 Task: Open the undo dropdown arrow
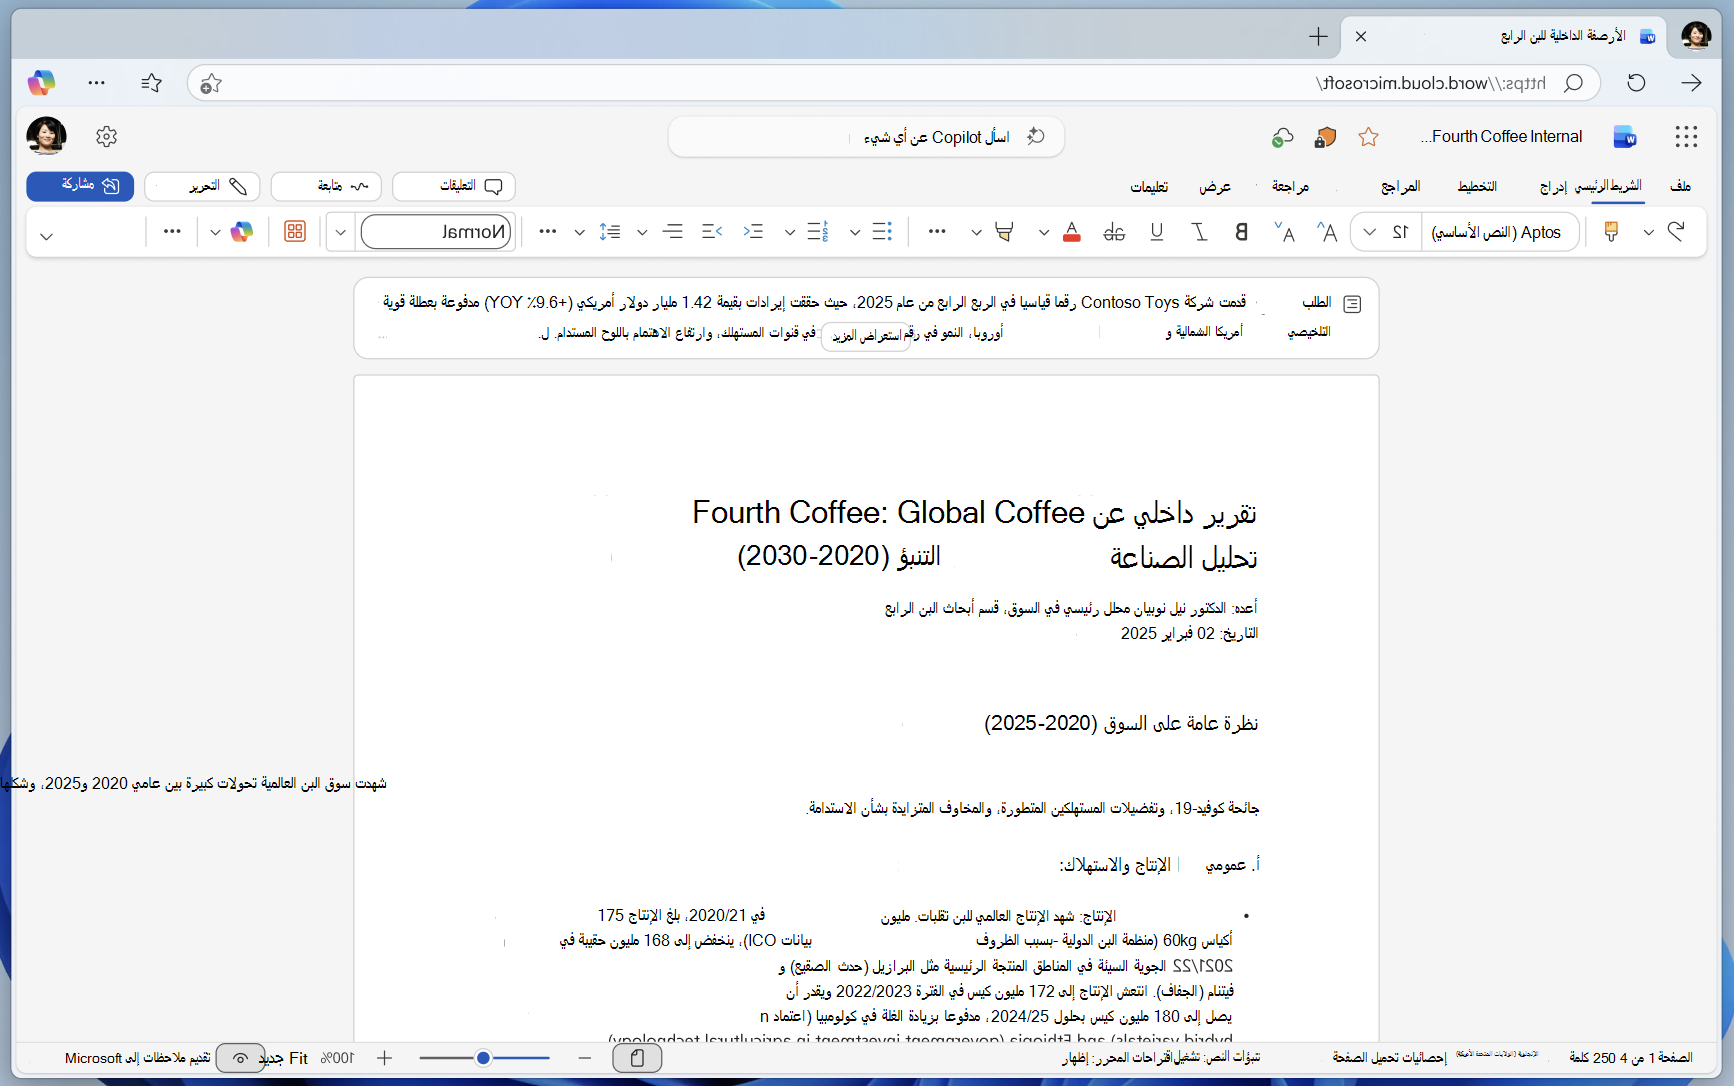(1648, 232)
